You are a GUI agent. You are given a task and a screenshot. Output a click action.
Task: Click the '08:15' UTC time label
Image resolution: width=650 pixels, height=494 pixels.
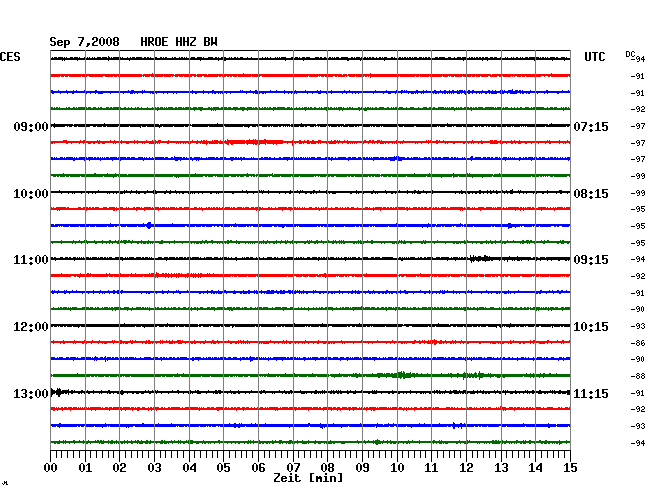[591, 194]
